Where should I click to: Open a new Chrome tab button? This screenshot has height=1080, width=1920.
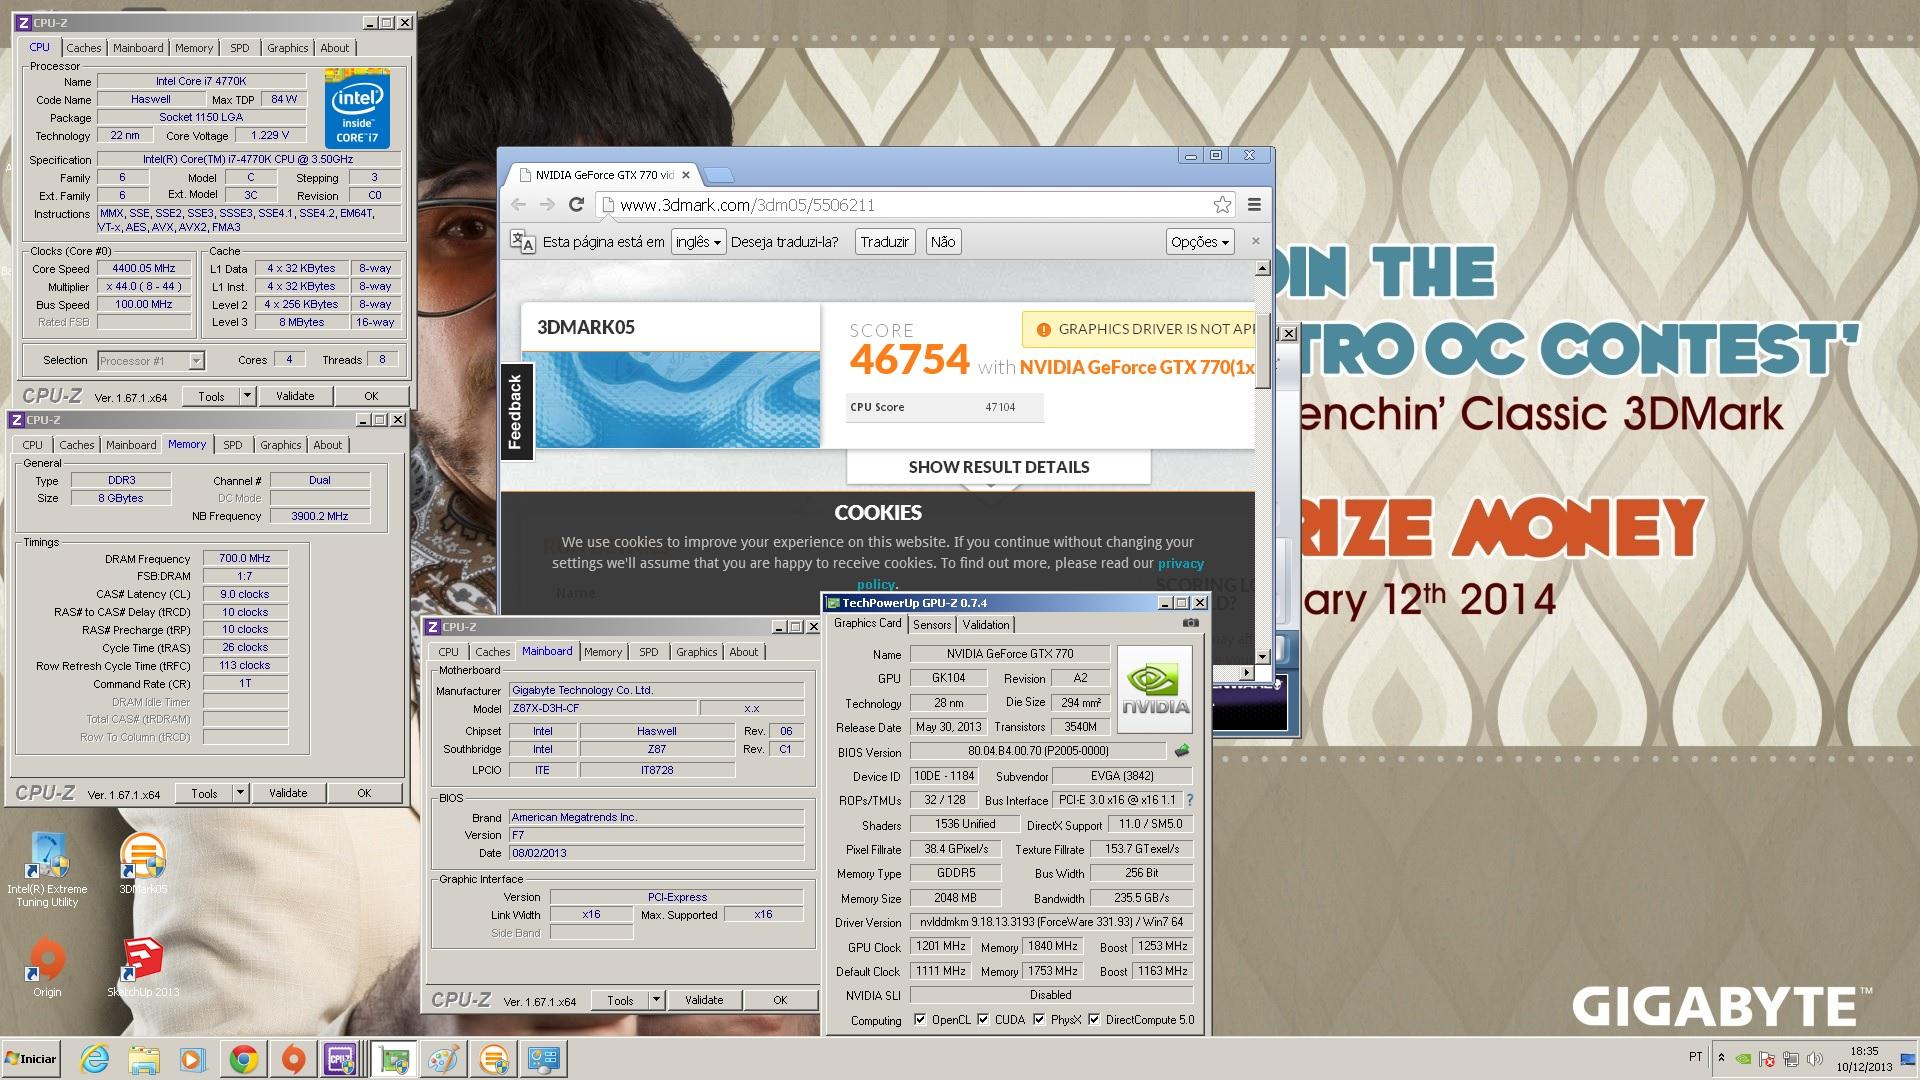[718, 175]
